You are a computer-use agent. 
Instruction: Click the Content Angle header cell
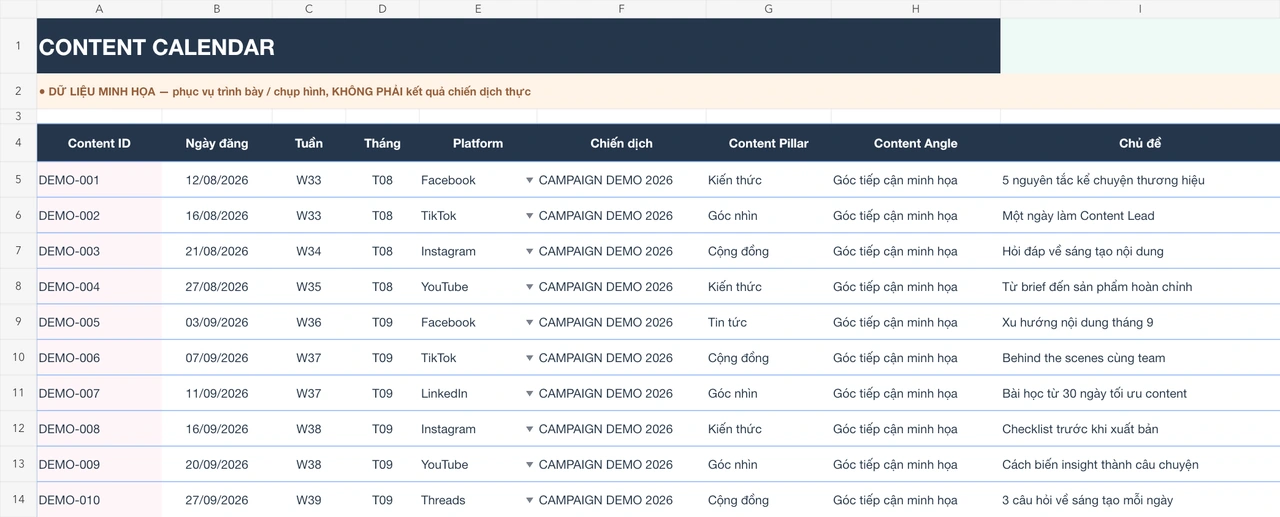pyautogui.click(x=916, y=143)
